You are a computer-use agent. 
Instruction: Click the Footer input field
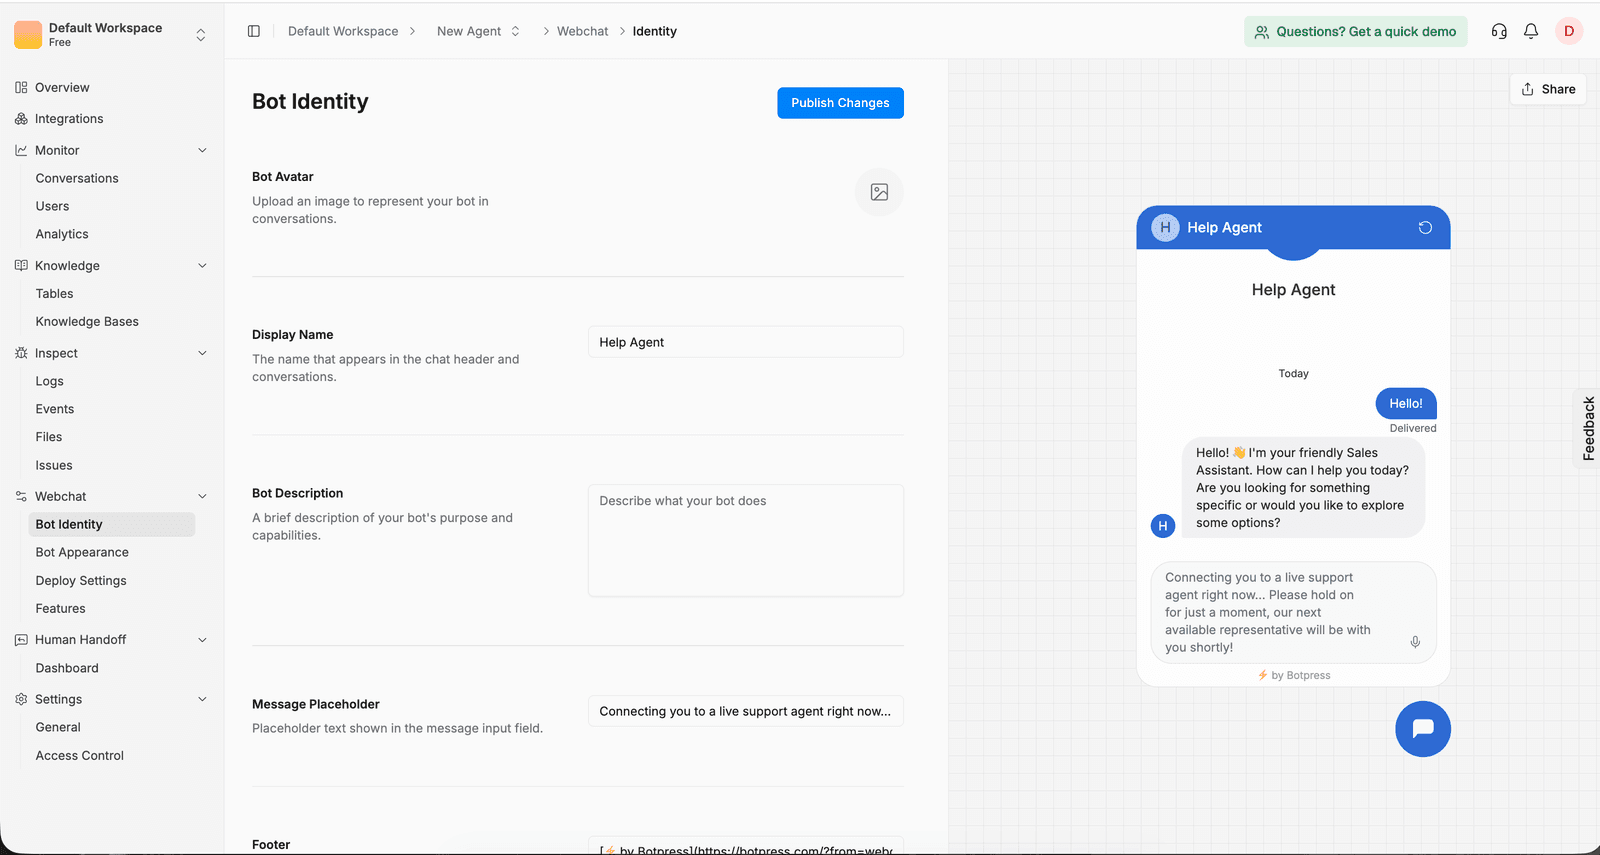[x=746, y=847]
